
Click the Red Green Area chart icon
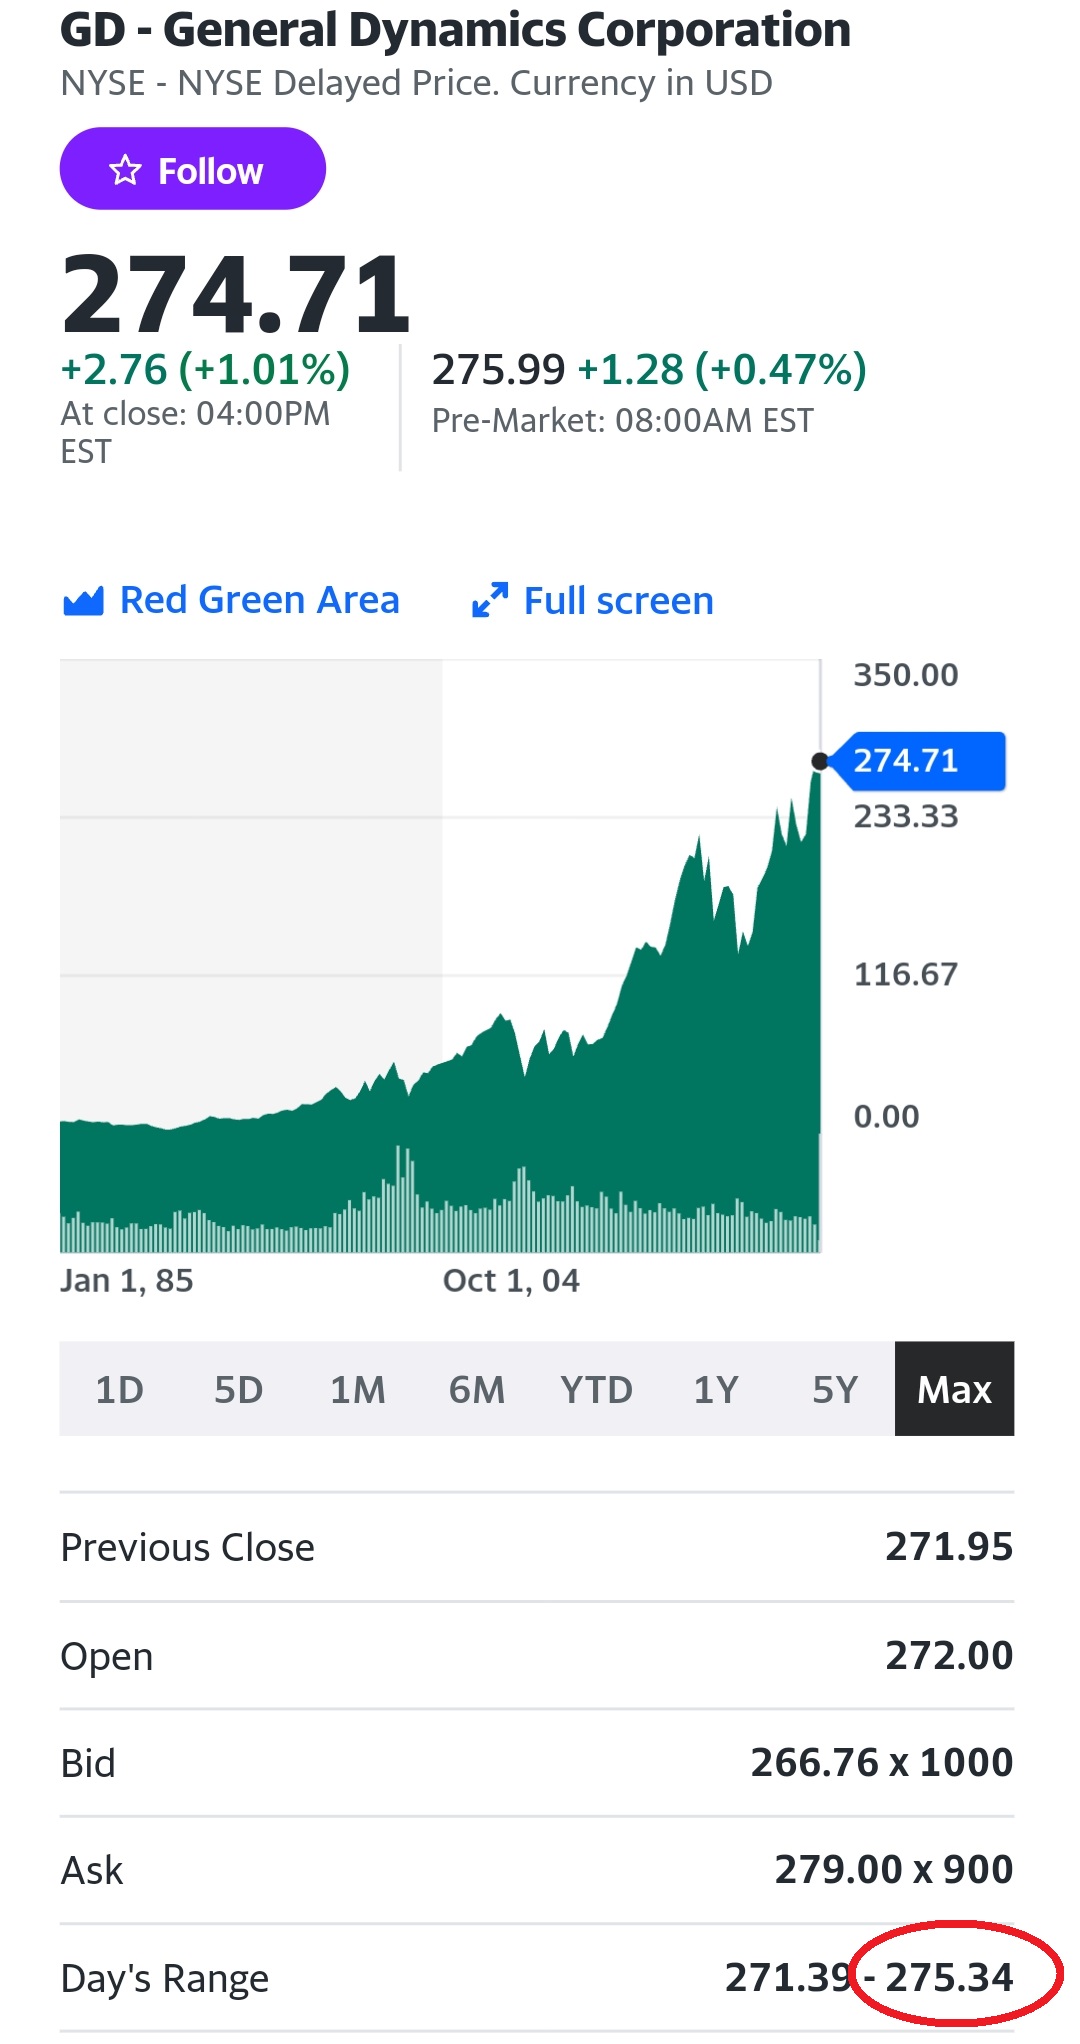point(83,601)
